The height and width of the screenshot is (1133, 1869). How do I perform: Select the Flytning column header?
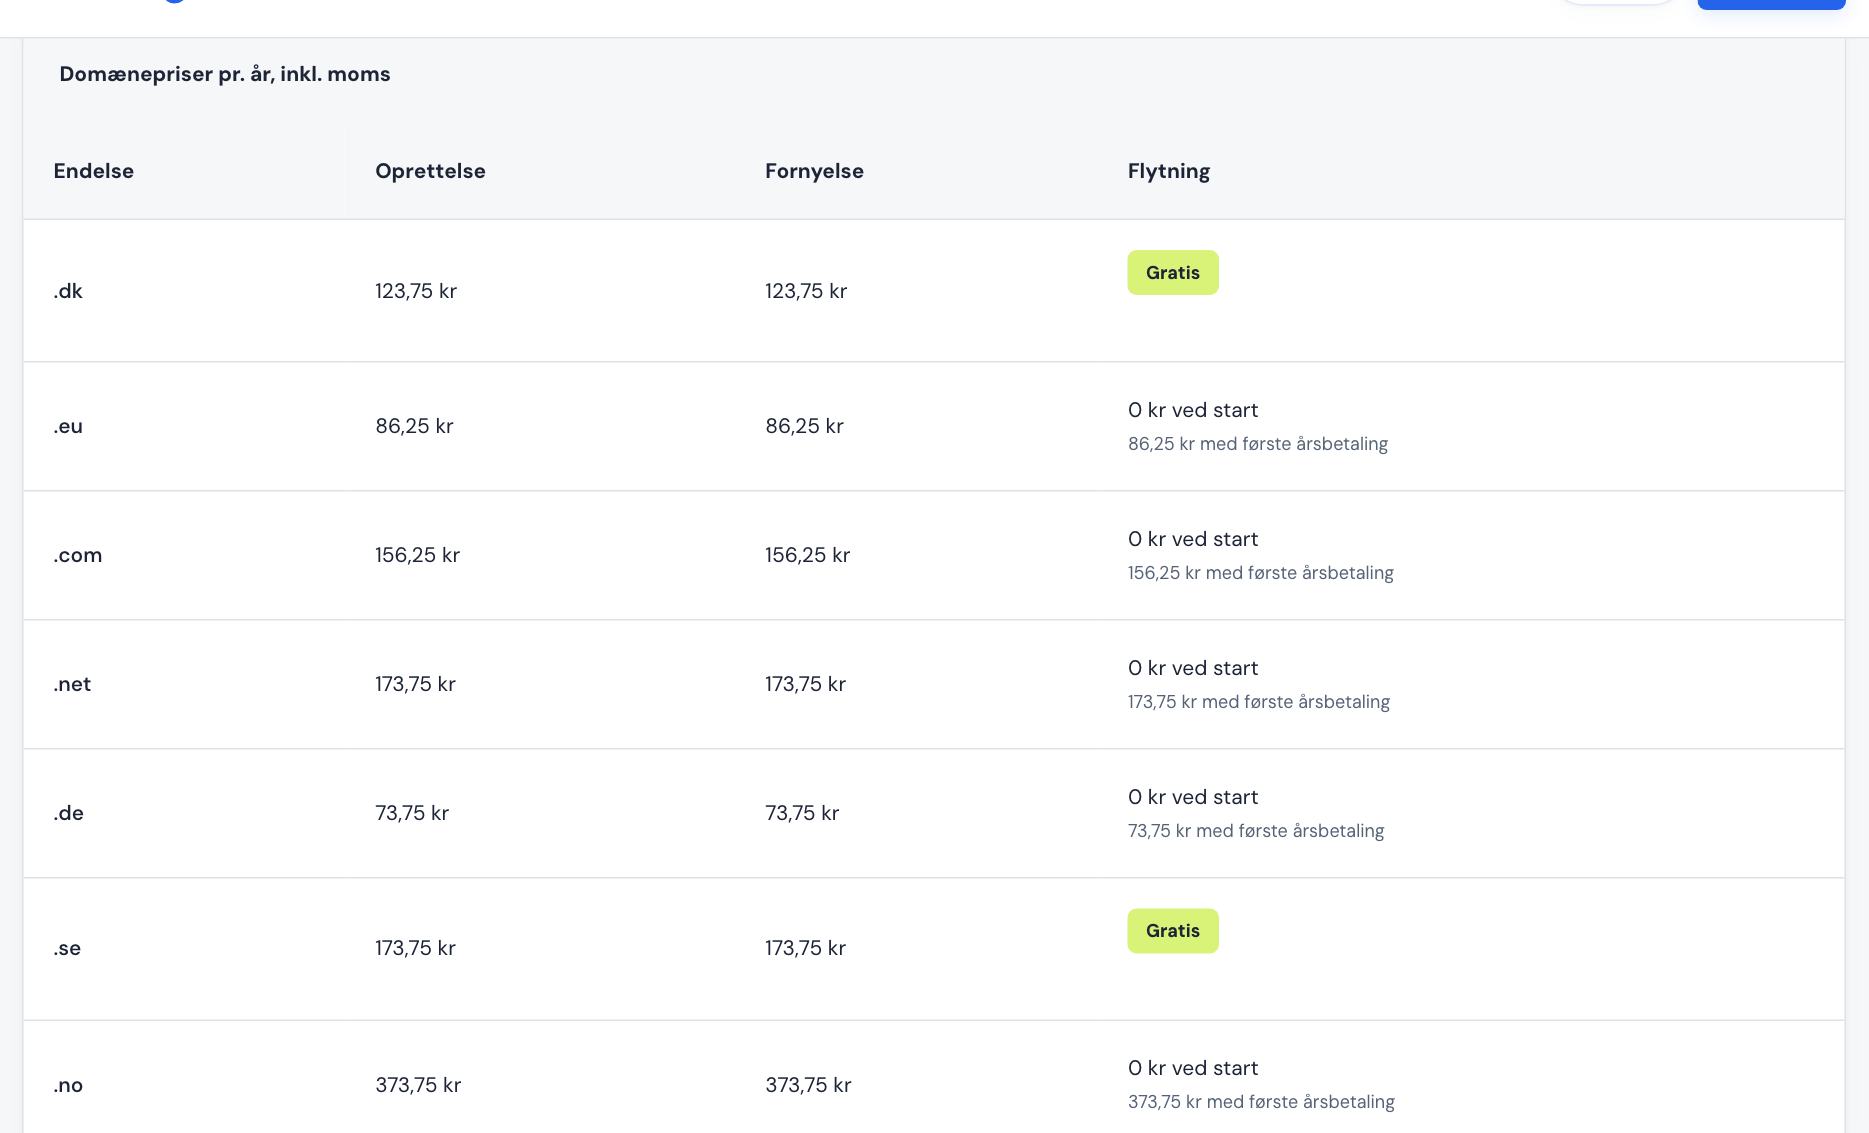point(1168,171)
